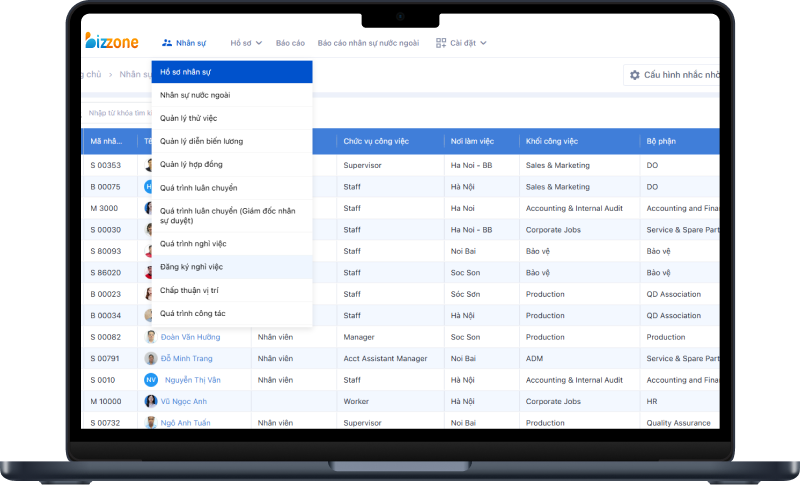Screen dimensions: 800x485
Task: Collapse the Nhân sự dropdown menu
Action: (x=183, y=43)
